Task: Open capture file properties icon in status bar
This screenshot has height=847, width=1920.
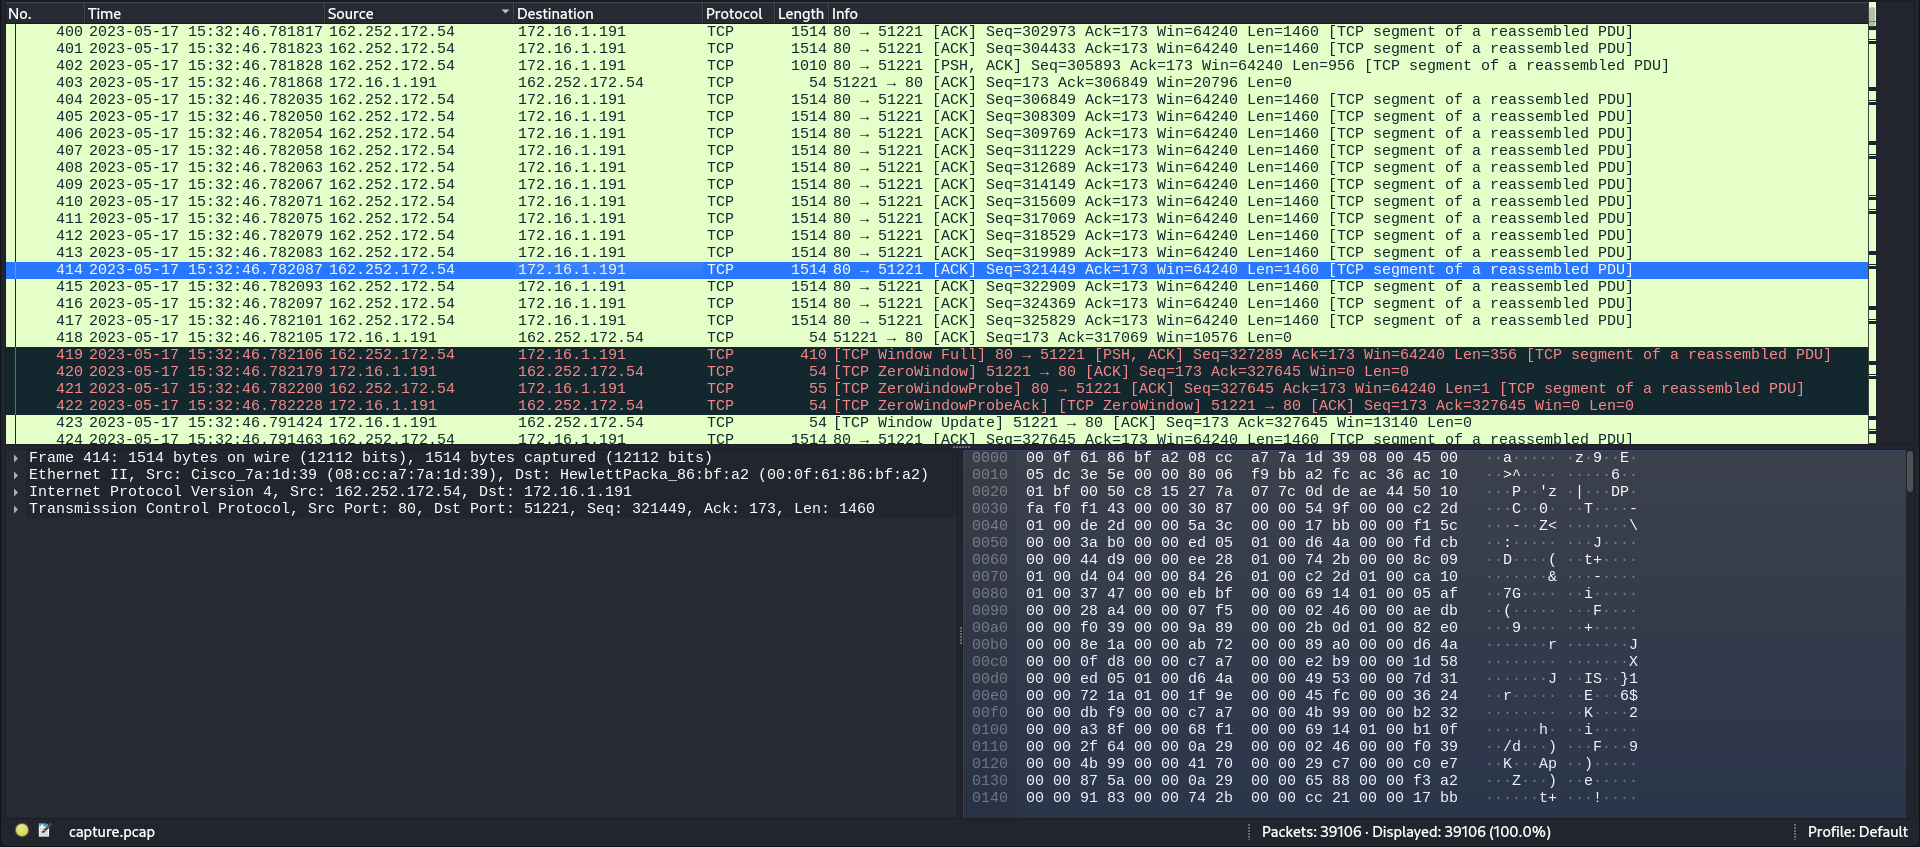Action: 44,830
